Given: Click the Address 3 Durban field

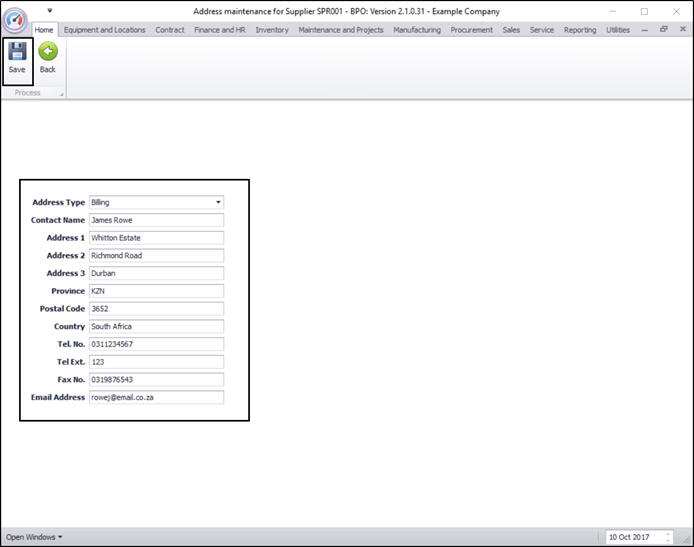Looking at the screenshot, I should [x=157, y=273].
